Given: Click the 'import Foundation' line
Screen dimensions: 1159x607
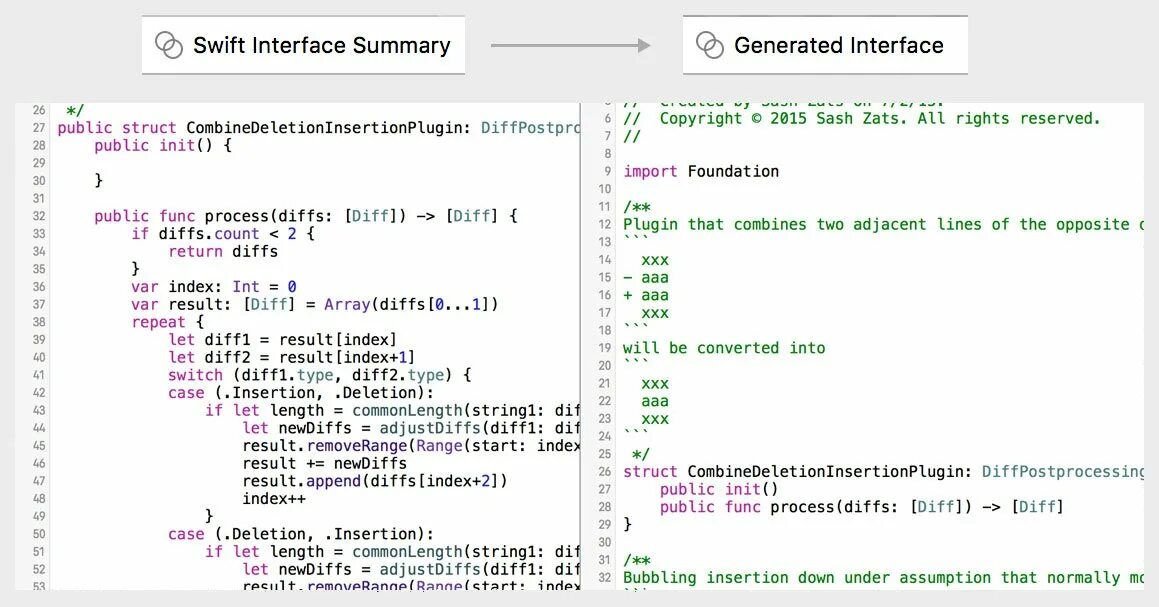Looking at the screenshot, I should click(701, 172).
